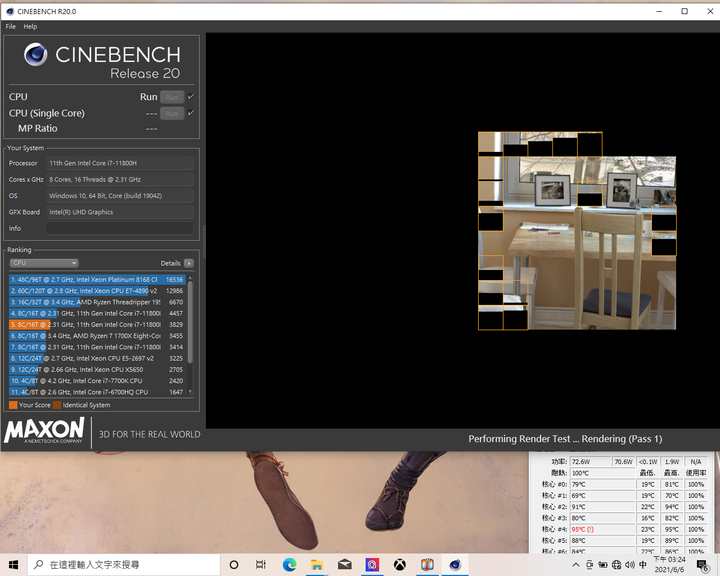This screenshot has width=720, height=576.
Task: Open File Explorer from taskbar
Action: [x=317, y=565]
